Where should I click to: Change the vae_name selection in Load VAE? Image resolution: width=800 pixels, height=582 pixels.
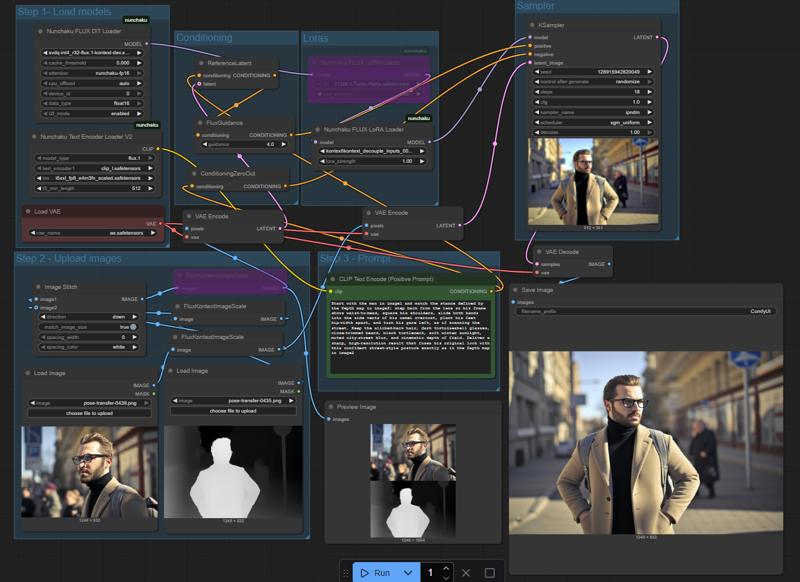click(95, 233)
